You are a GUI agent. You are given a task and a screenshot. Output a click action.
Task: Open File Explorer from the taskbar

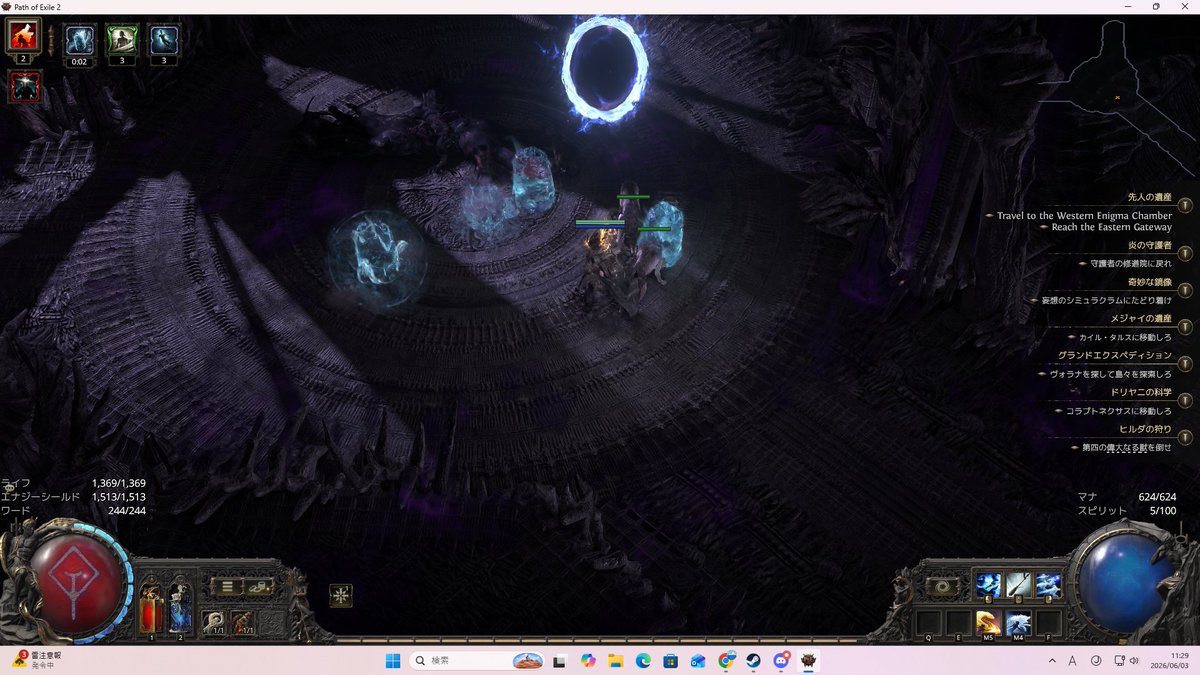[x=616, y=661]
